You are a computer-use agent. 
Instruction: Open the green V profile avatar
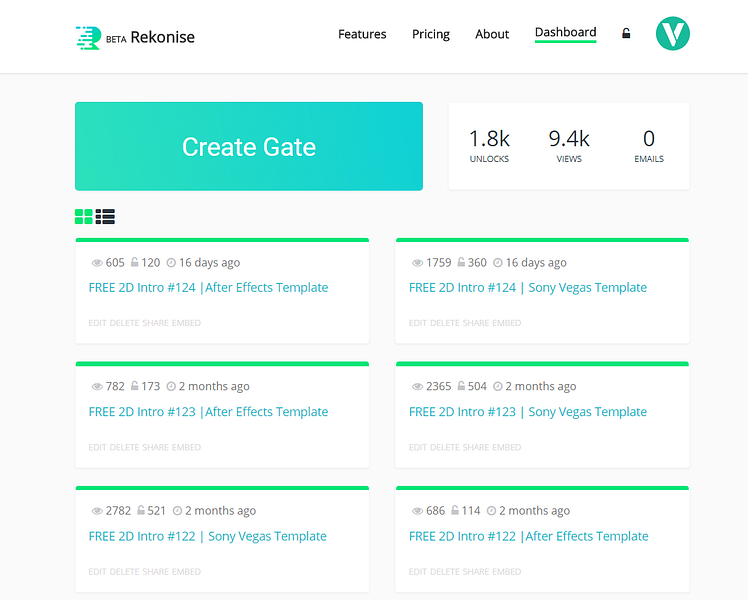click(x=673, y=33)
